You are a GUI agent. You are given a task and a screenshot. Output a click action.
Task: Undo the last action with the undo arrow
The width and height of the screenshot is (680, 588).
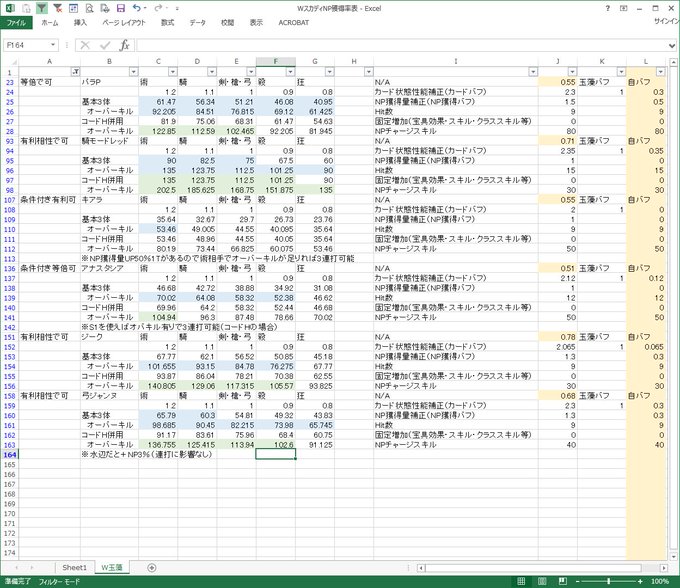(136, 8)
